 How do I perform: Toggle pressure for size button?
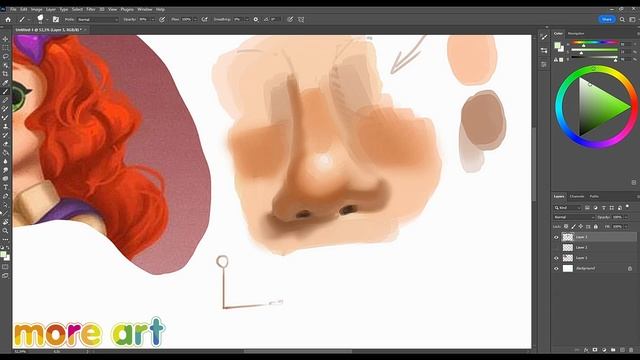[290, 19]
